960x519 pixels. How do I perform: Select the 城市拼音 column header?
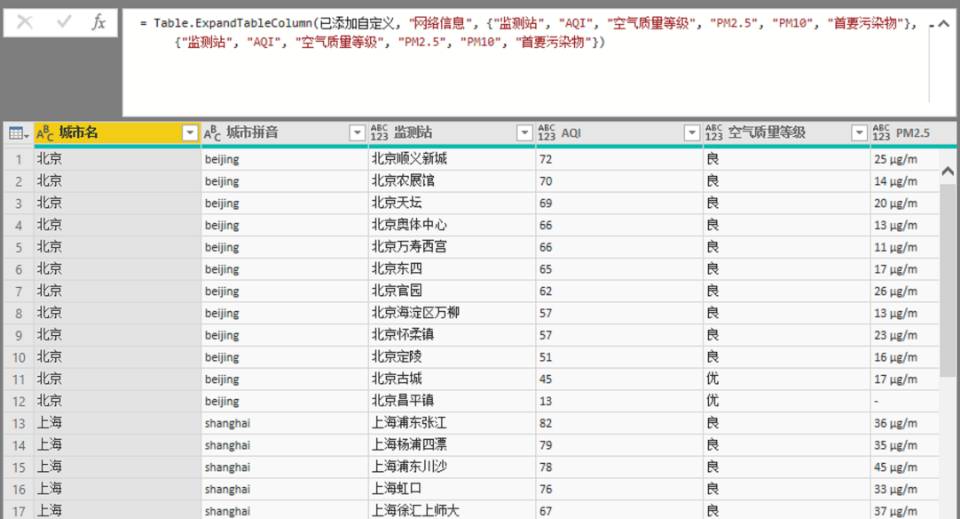pyautogui.click(x=285, y=133)
